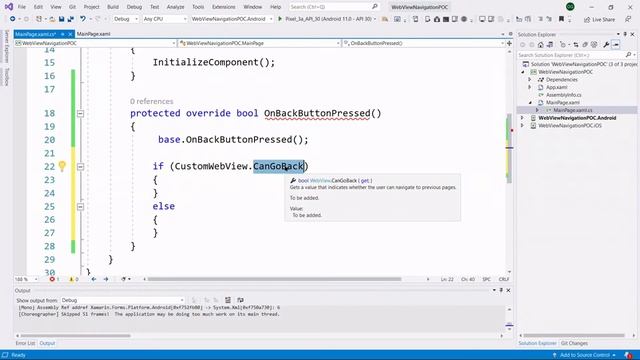
Task: Click the Visual Studio logo icon
Action: (9, 7)
